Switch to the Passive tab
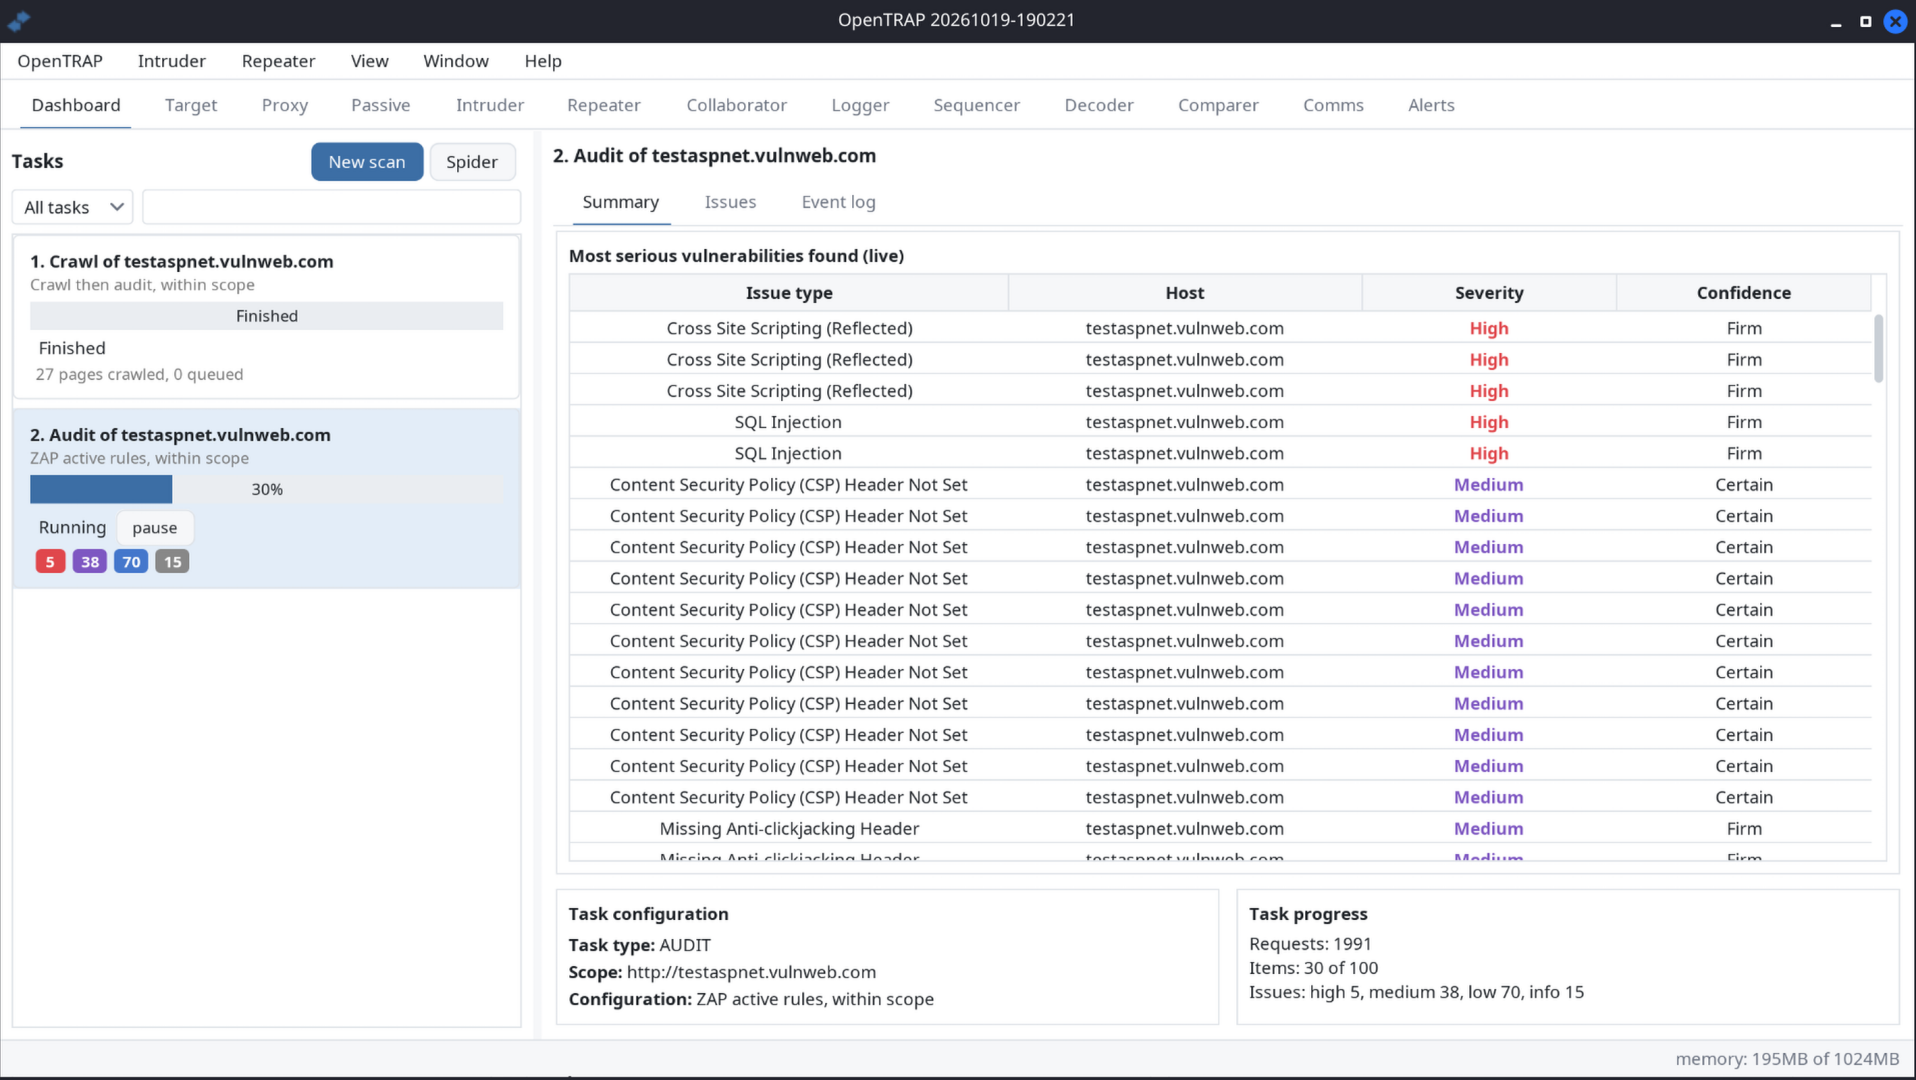Image resolution: width=1916 pixels, height=1080 pixels. (381, 105)
